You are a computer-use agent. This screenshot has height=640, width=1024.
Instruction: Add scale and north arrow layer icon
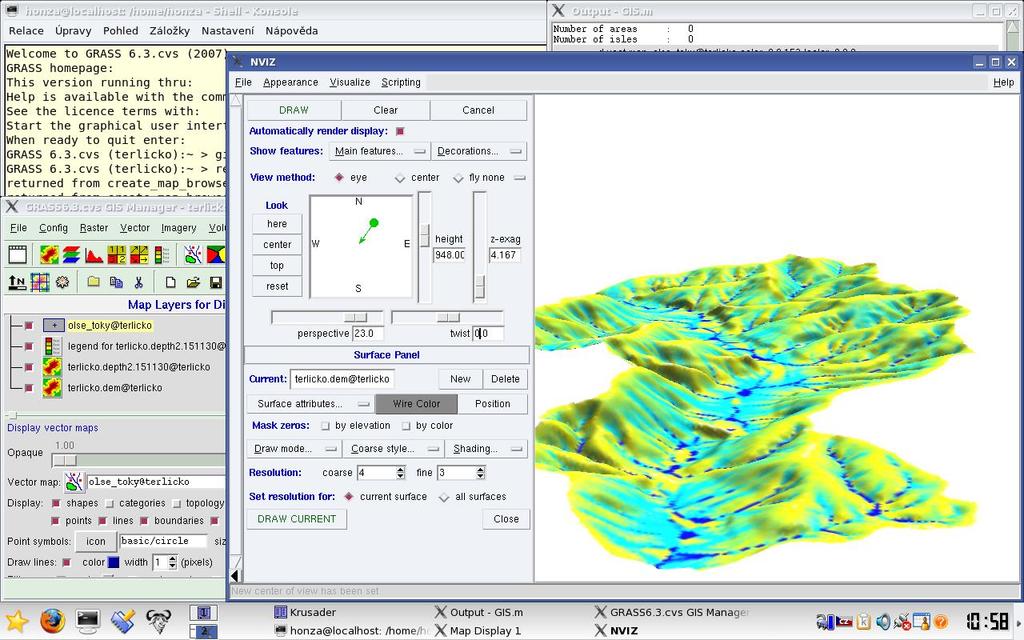[17, 282]
